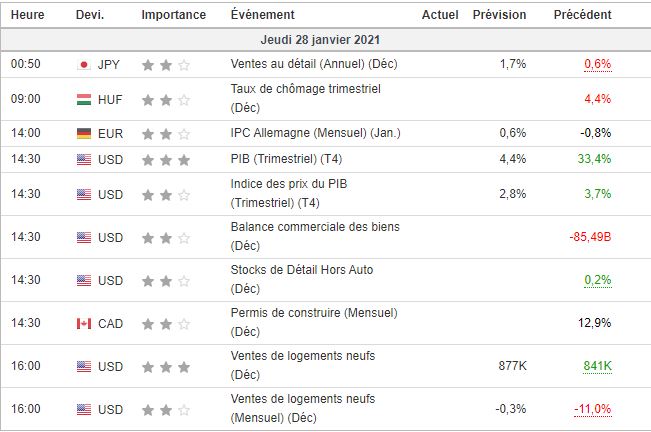
Task: Click the importance stars in the IPC Allemagne row
Action: [170, 133]
